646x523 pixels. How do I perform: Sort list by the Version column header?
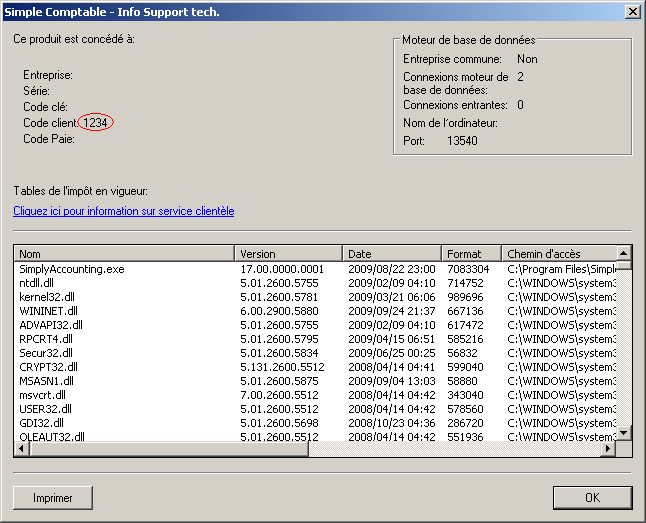tap(288, 253)
